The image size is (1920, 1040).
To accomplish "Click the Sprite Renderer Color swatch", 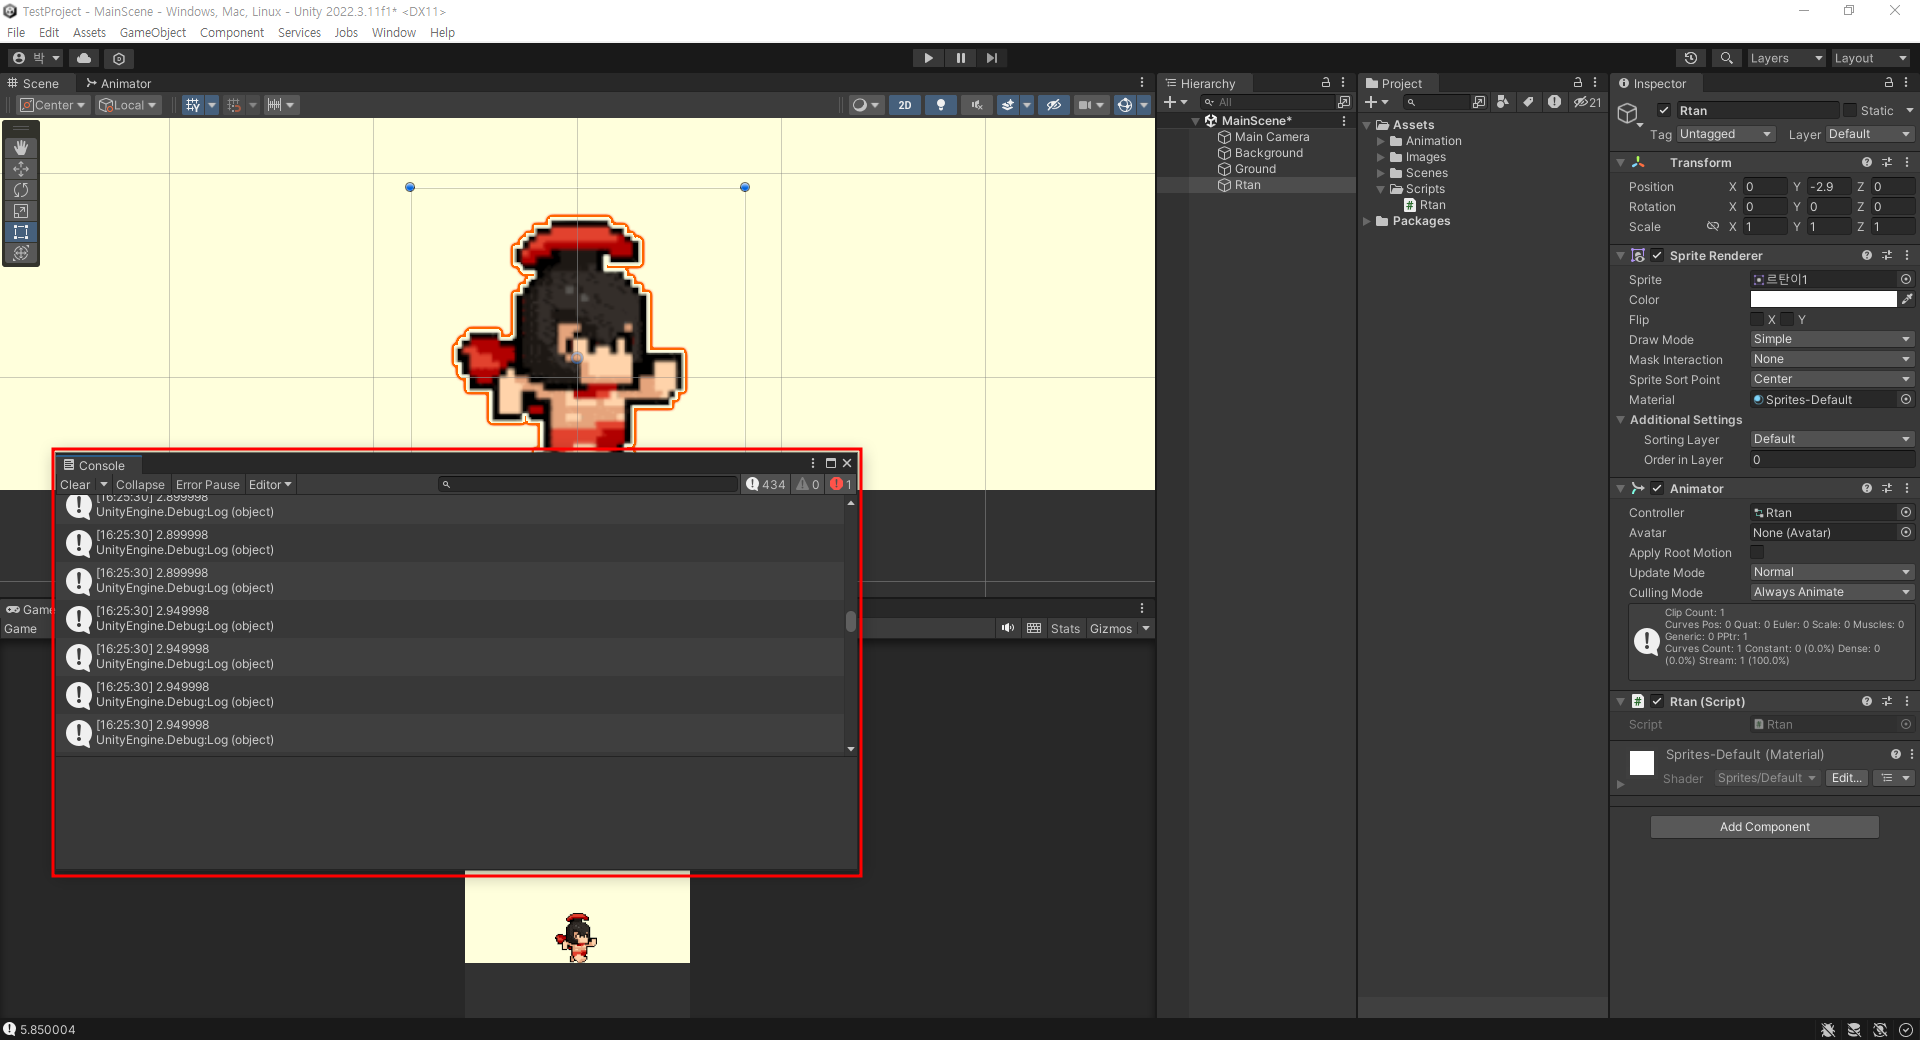I will [x=1823, y=300].
